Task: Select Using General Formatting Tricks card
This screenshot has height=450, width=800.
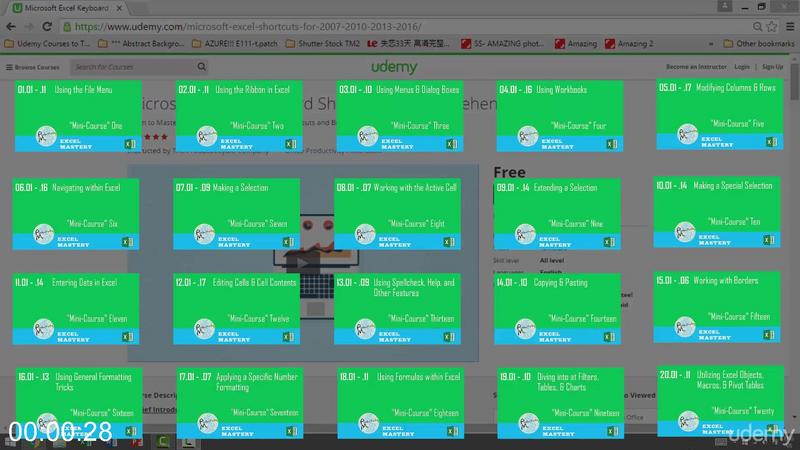Action: (x=79, y=404)
